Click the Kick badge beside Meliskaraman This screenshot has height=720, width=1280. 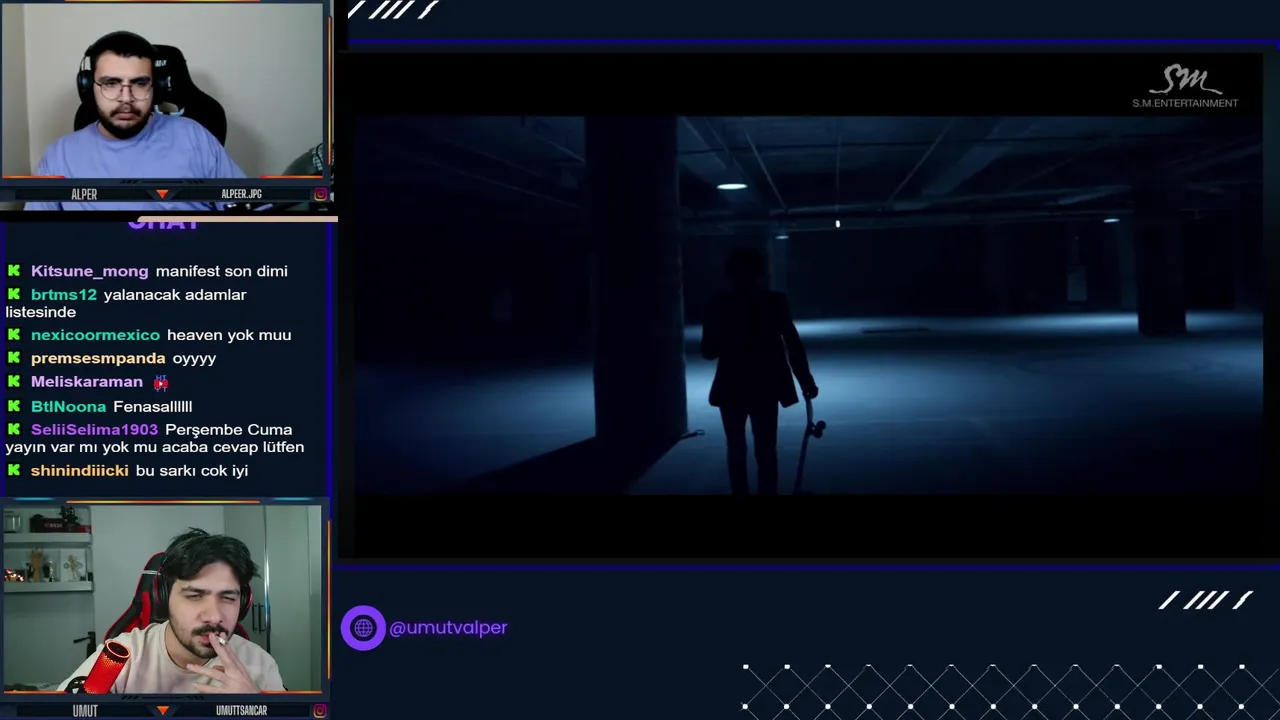pos(14,382)
